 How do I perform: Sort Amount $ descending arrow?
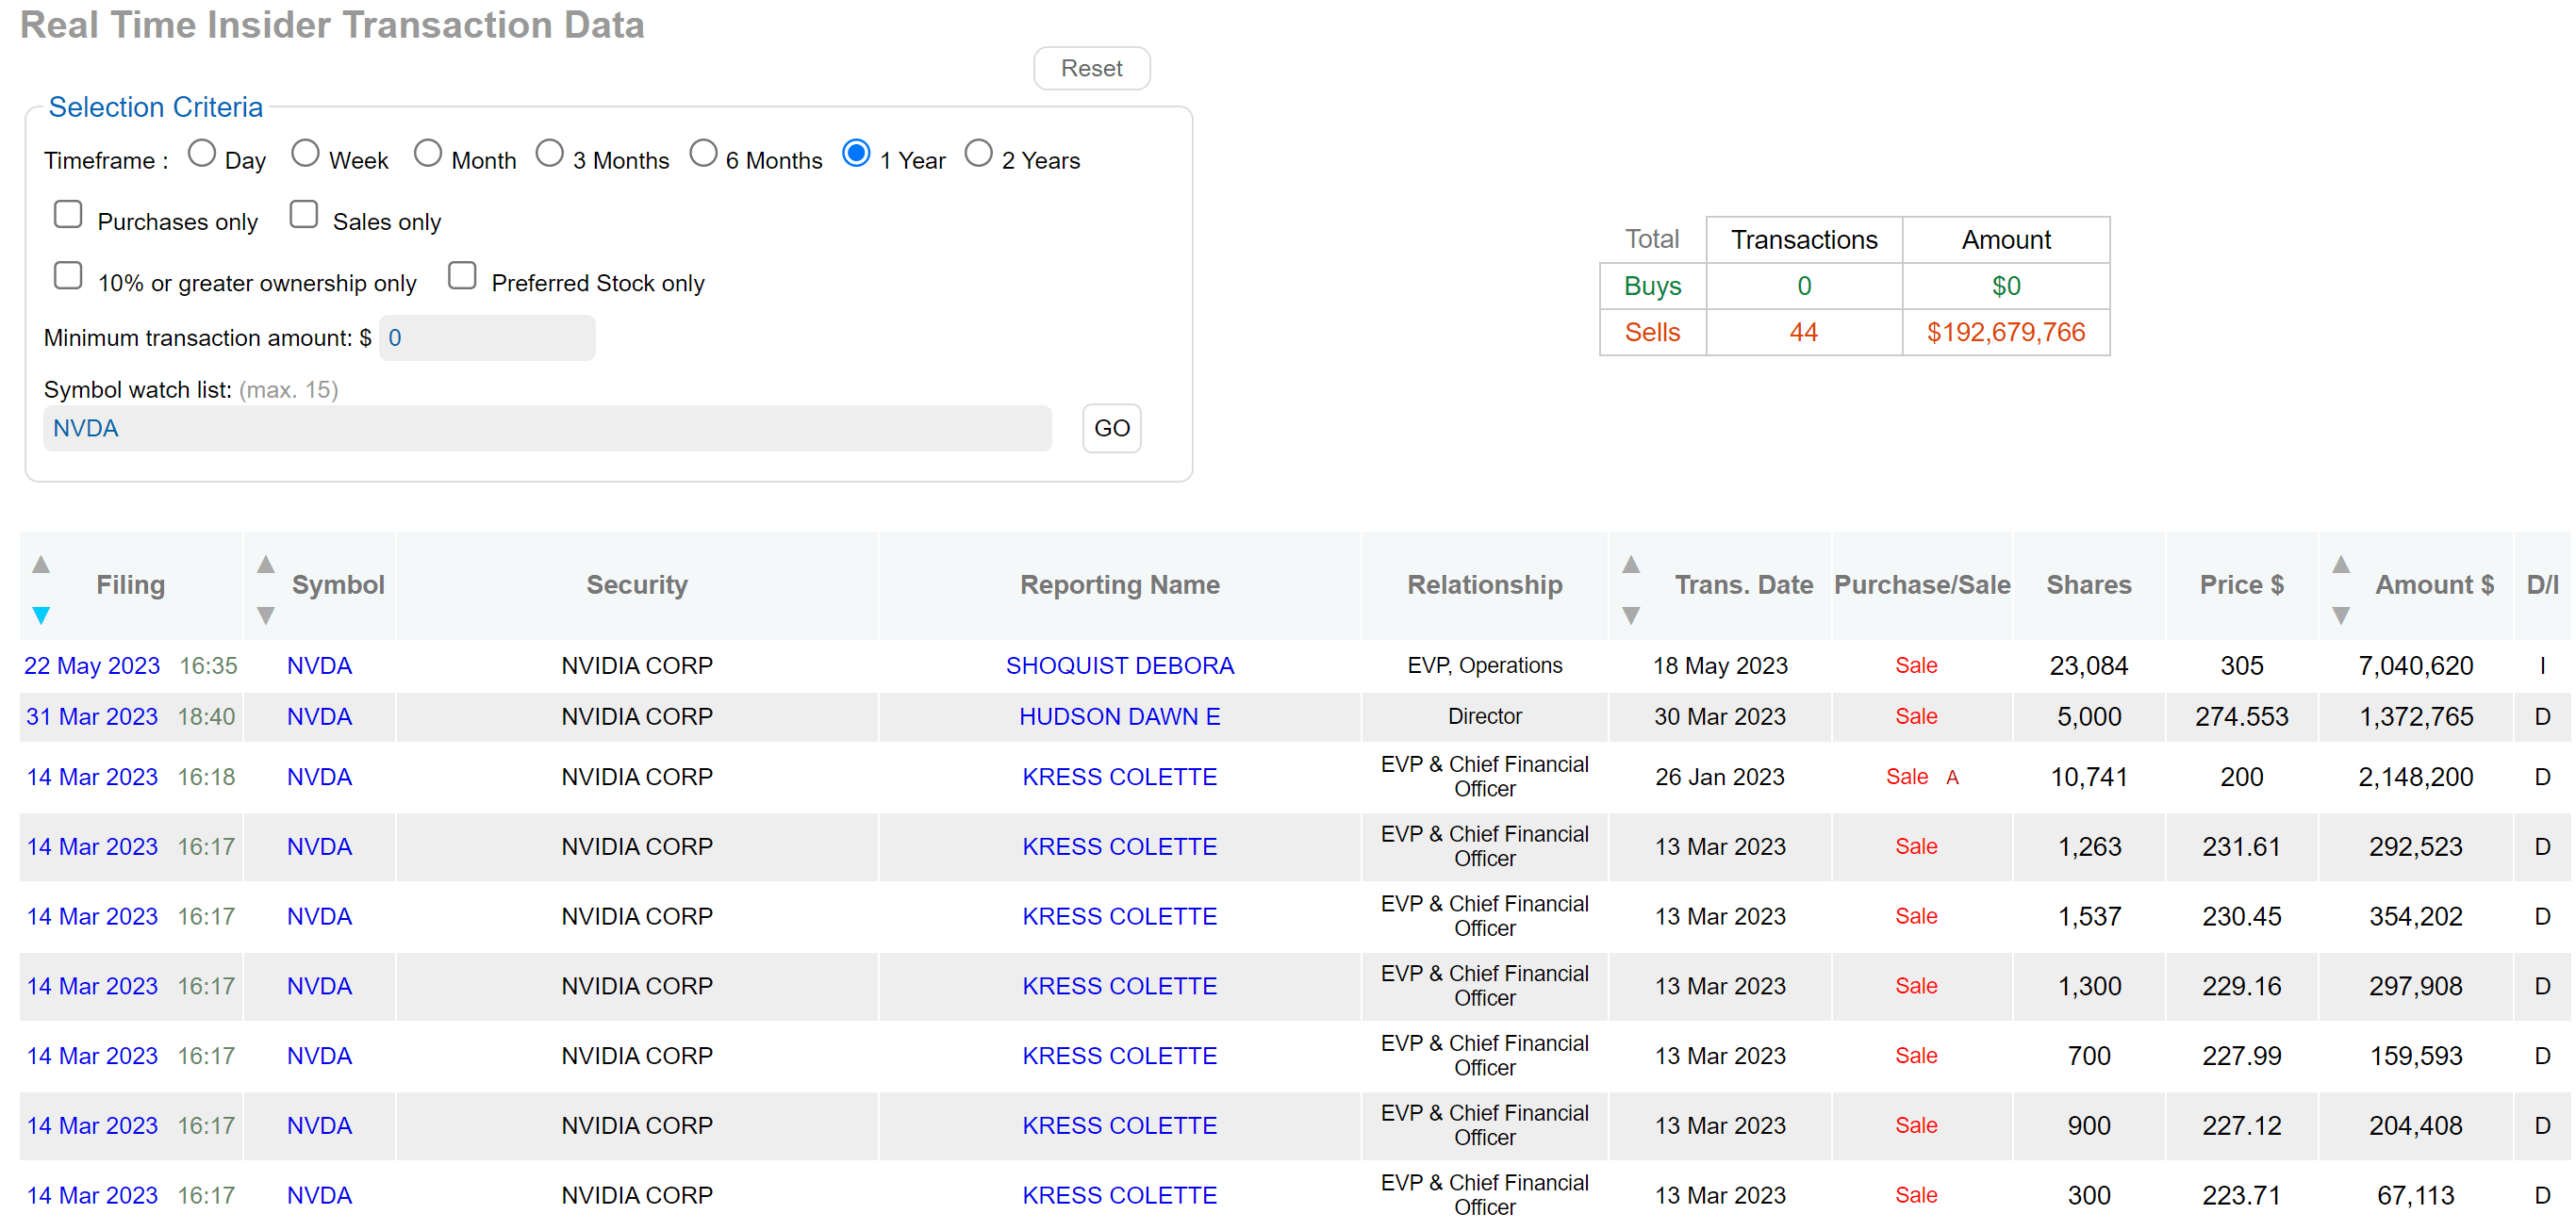pos(2341,615)
